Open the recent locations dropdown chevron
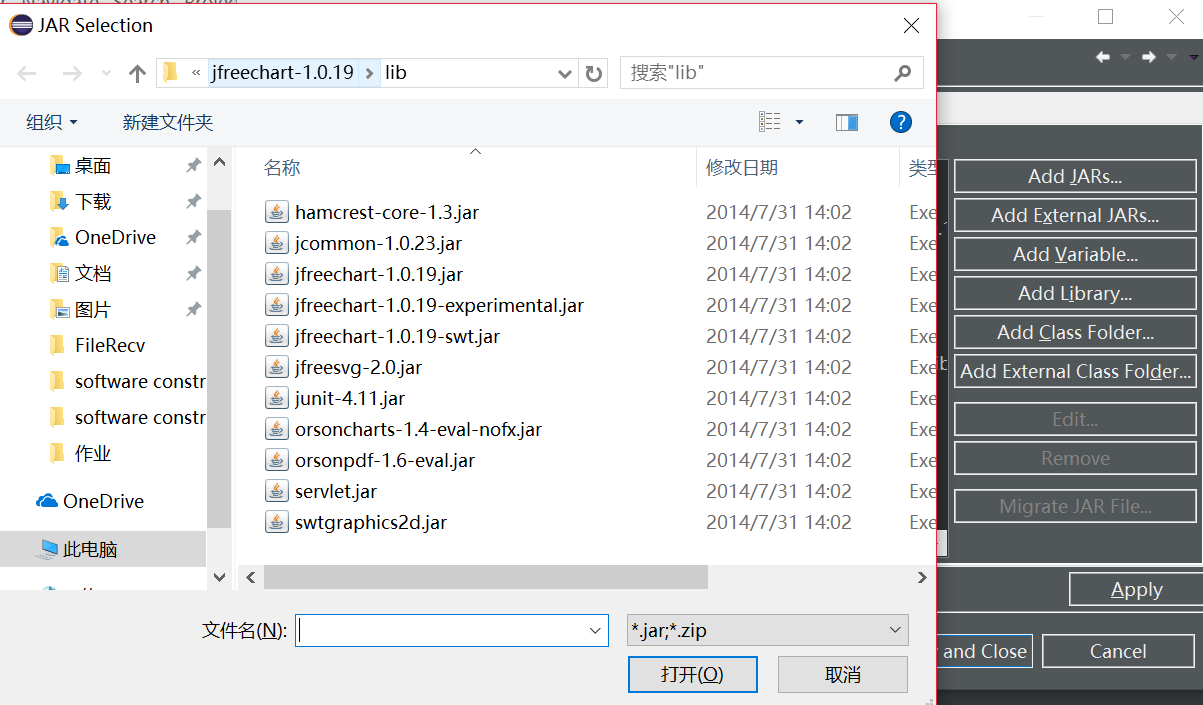The height and width of the screenshot is (705, 1203). coord(106,74)
